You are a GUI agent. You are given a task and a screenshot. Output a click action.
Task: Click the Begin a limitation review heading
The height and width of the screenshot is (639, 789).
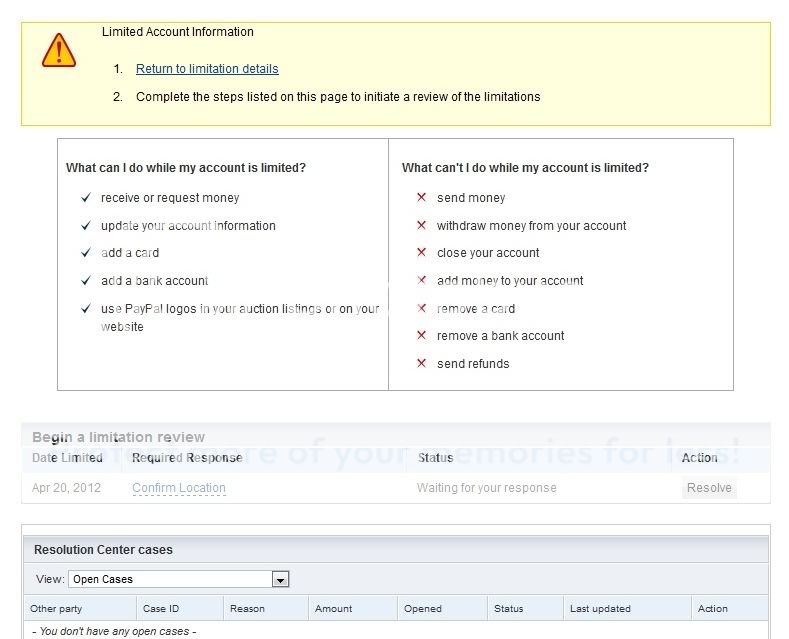pyautogui.click(x=119, y=437)
